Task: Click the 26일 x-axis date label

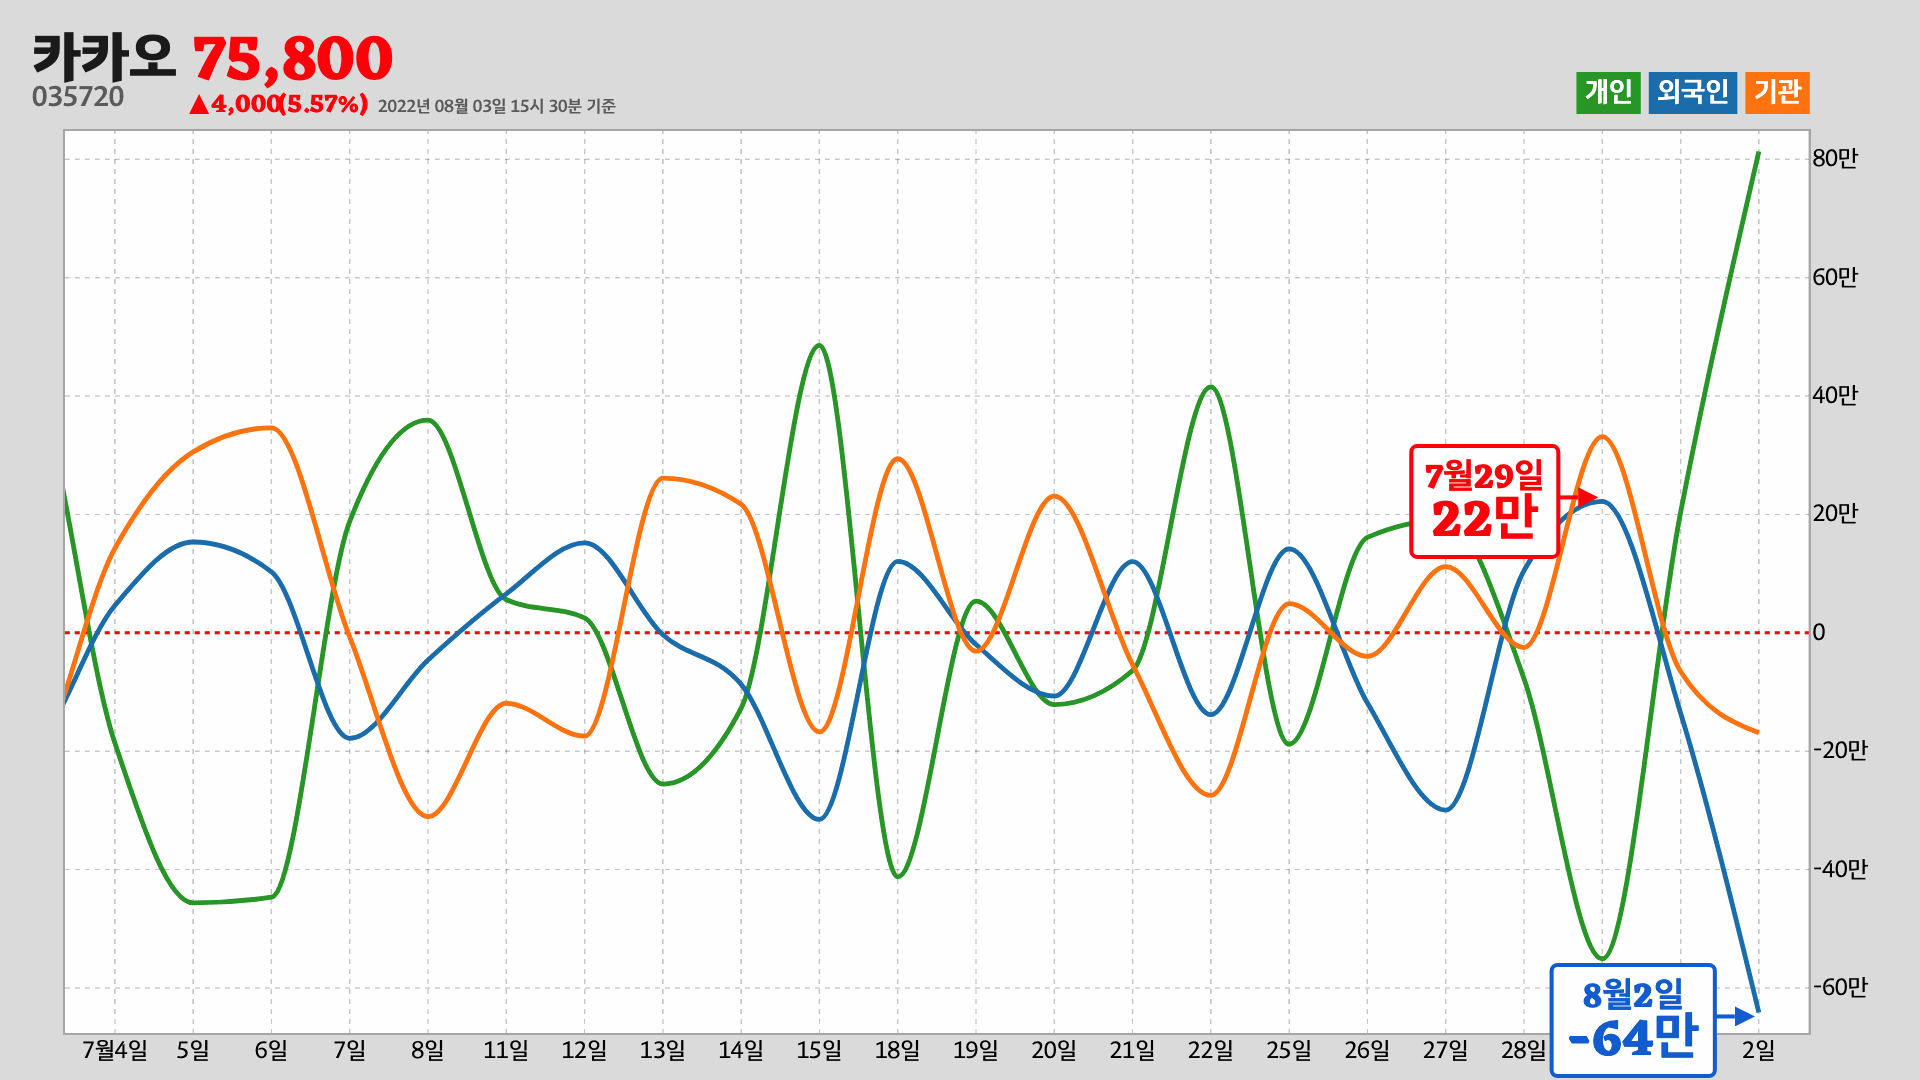Action: tap(1367, 1050)
